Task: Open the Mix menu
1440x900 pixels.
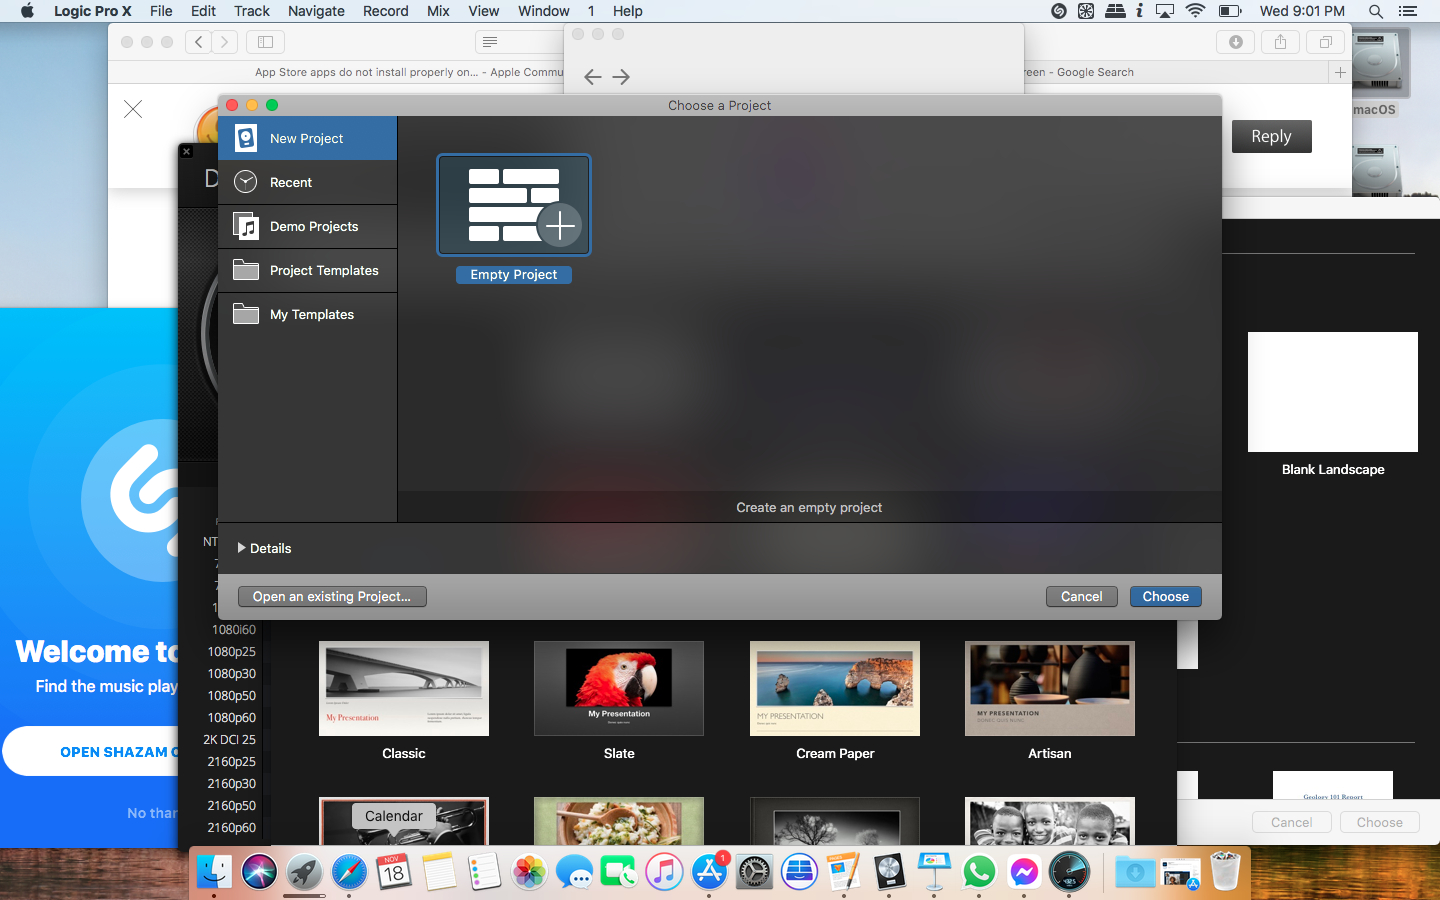Action: [x=438, y=11]
